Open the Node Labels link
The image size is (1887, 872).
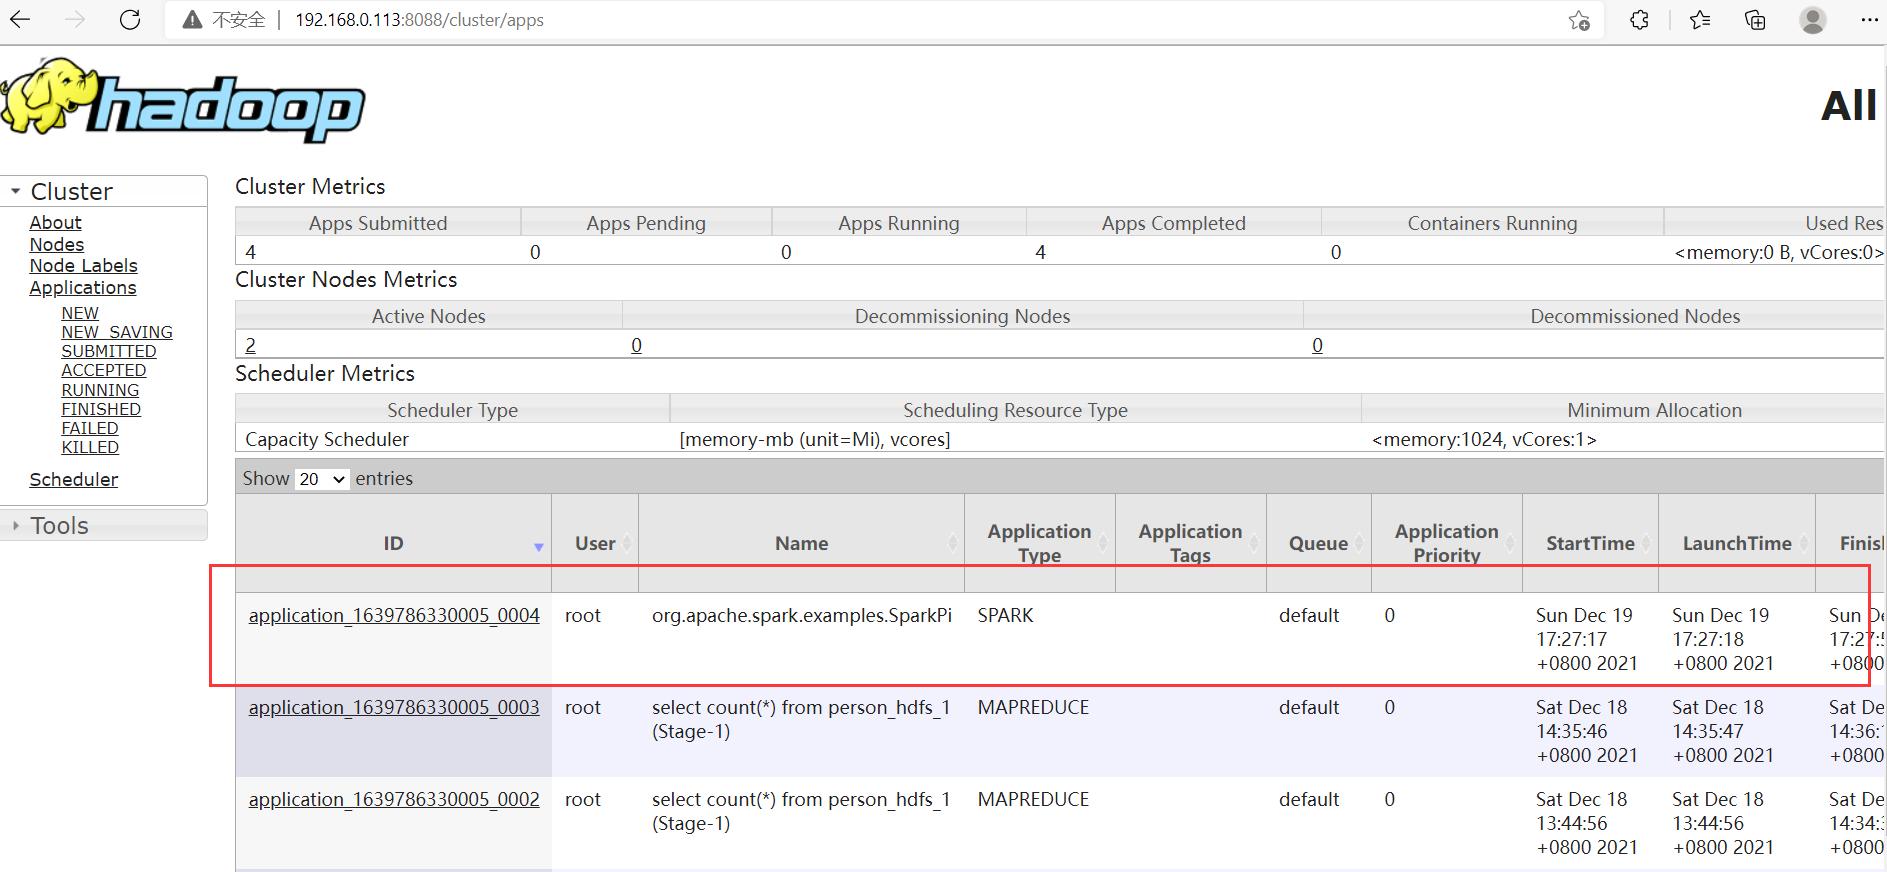coord(83,266)
